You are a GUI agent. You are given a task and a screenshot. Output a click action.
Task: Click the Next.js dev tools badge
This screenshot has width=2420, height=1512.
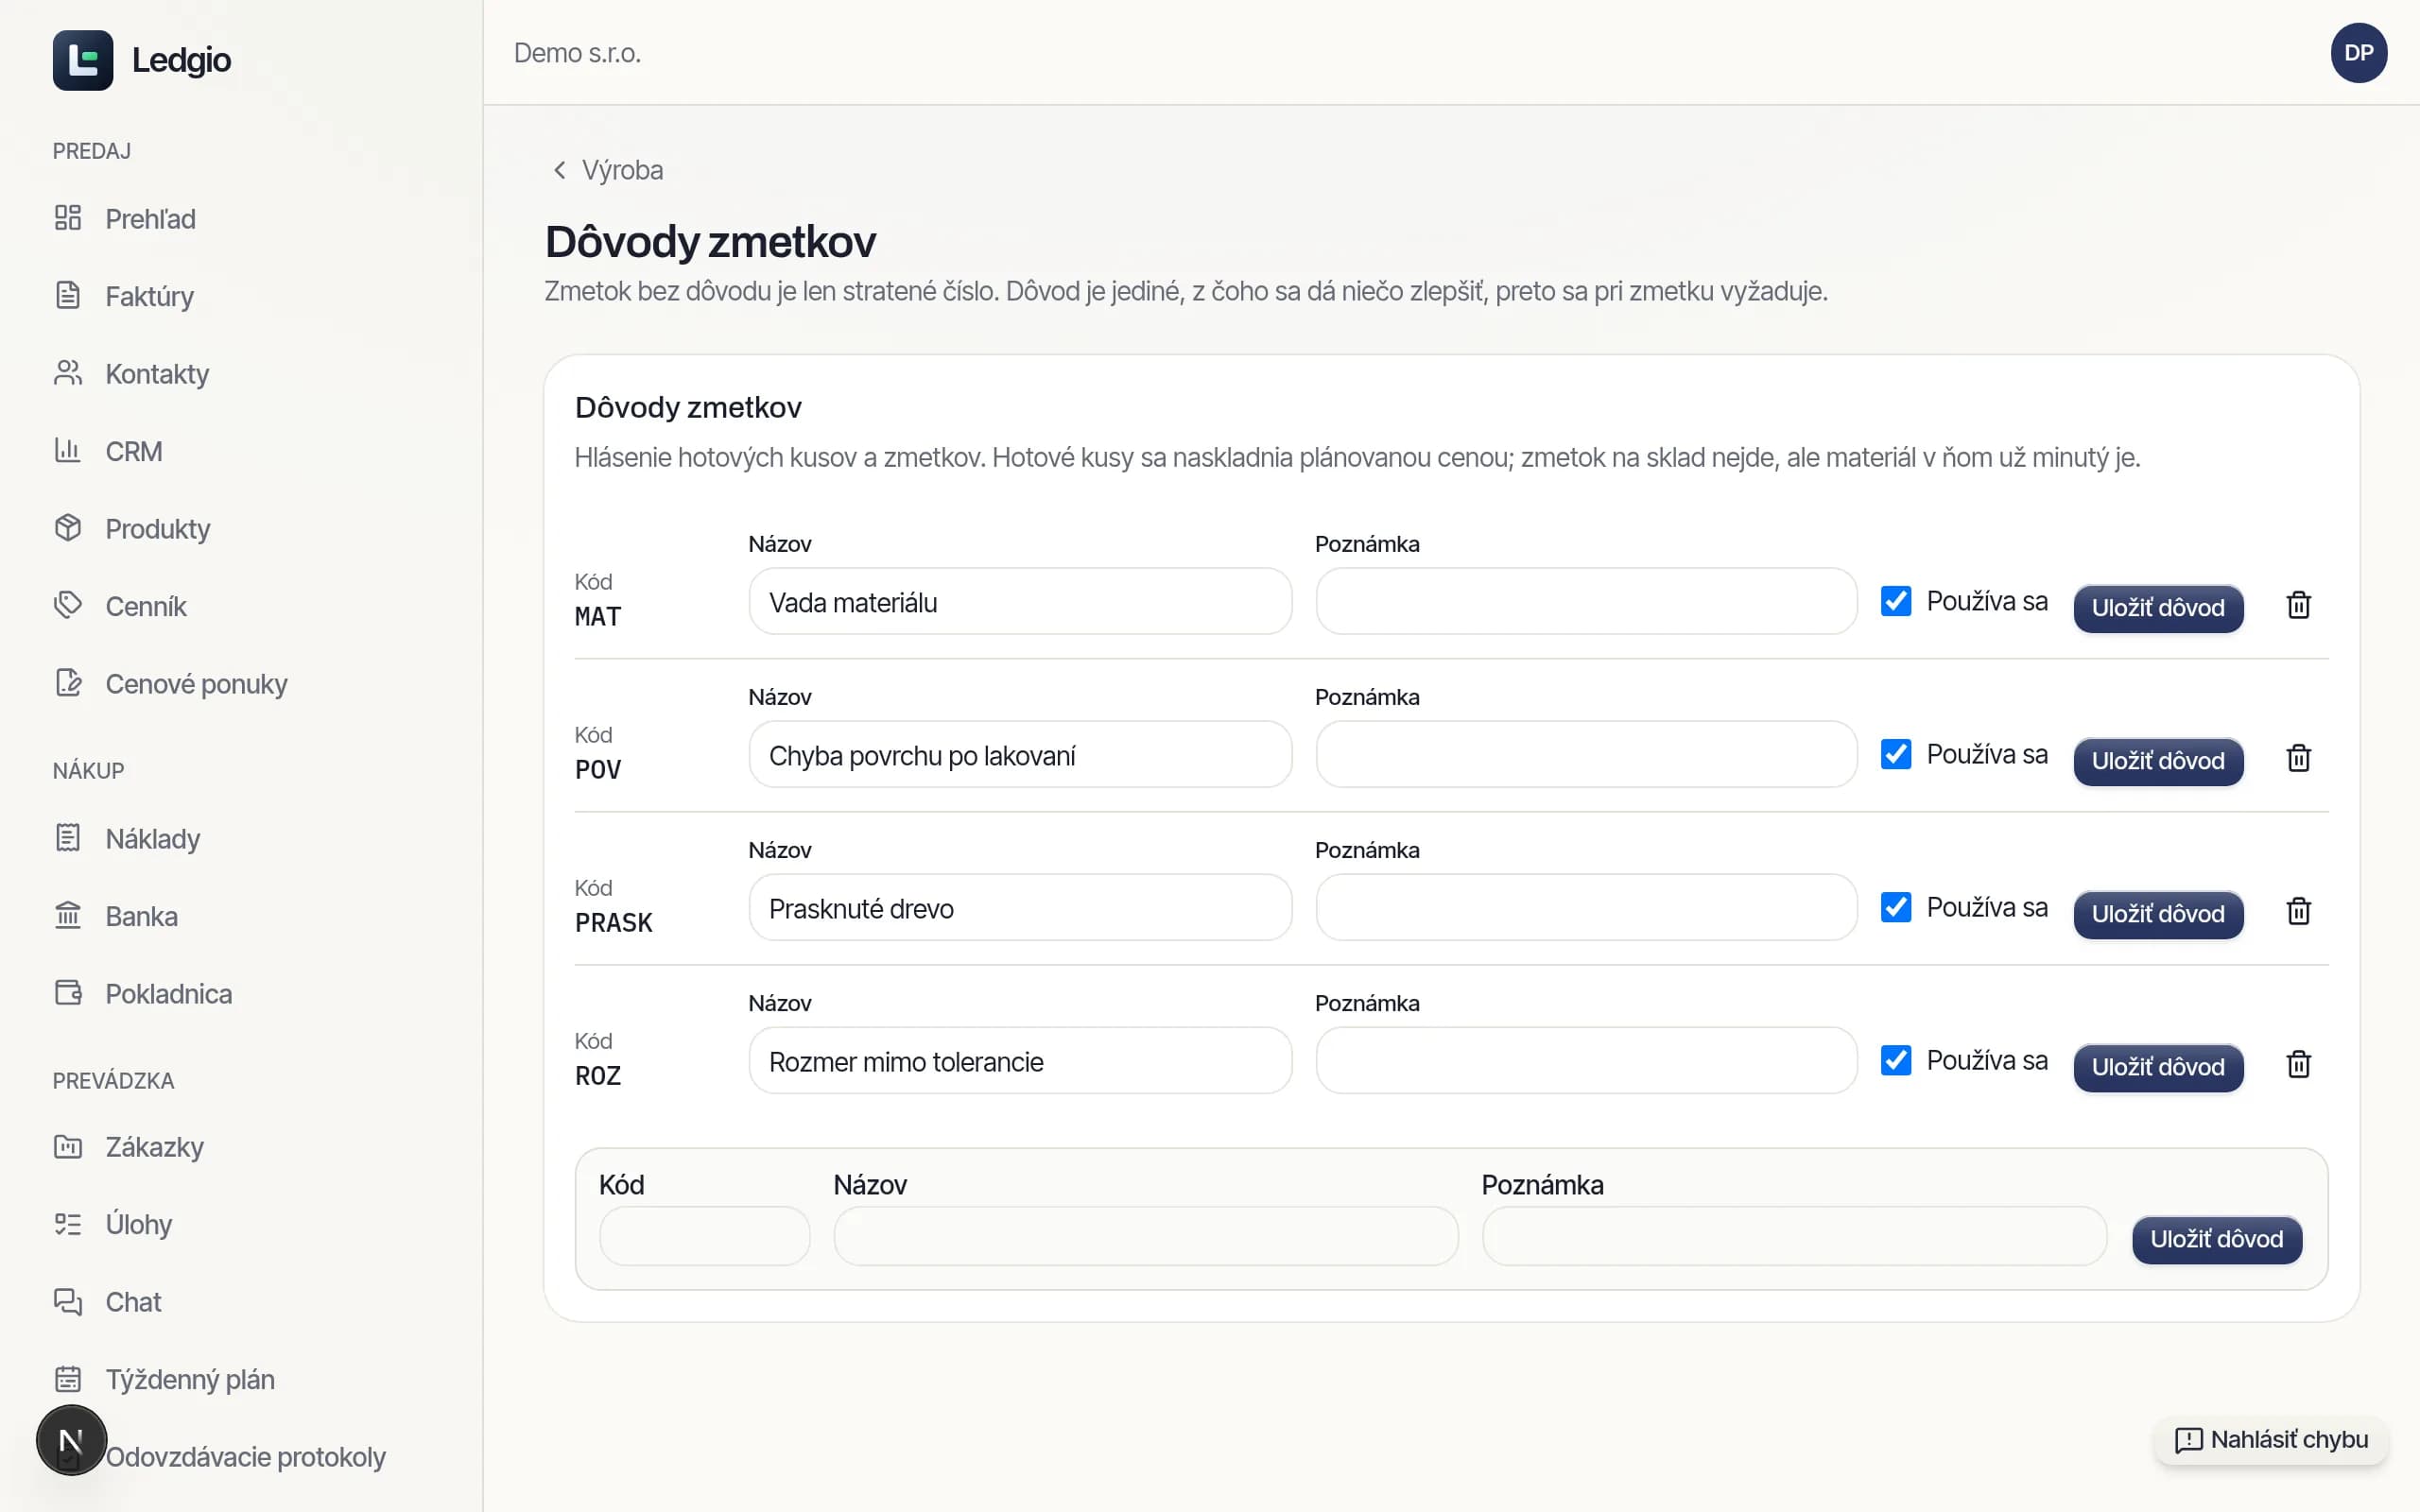click(71, 1441)
